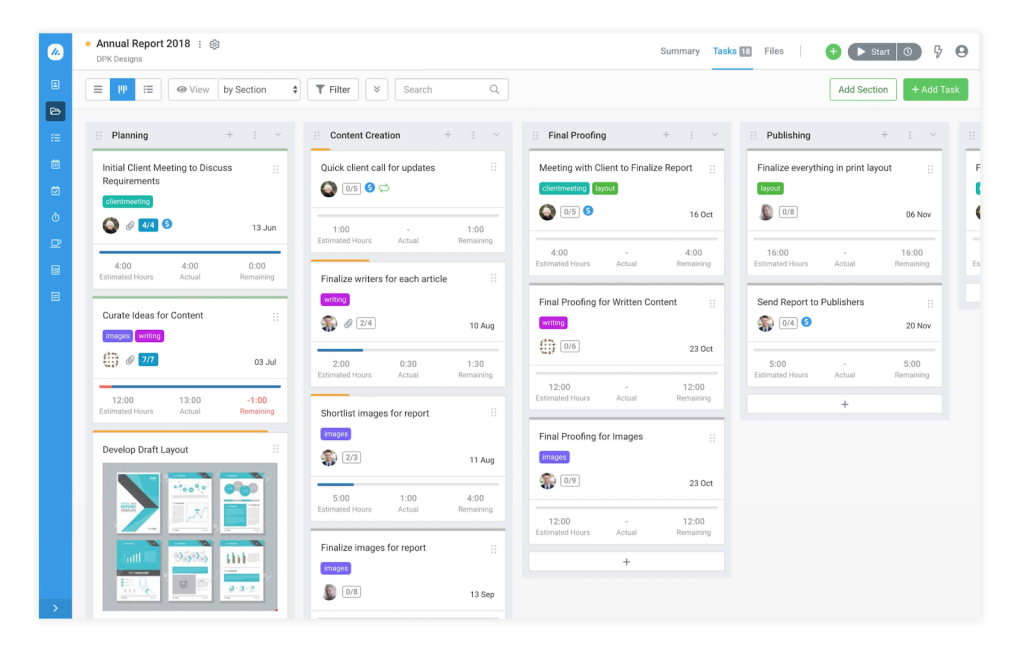The image size is (1024, 655).
Task: Click the lightning bolt icon in the header
Action: tap(938, 52)
